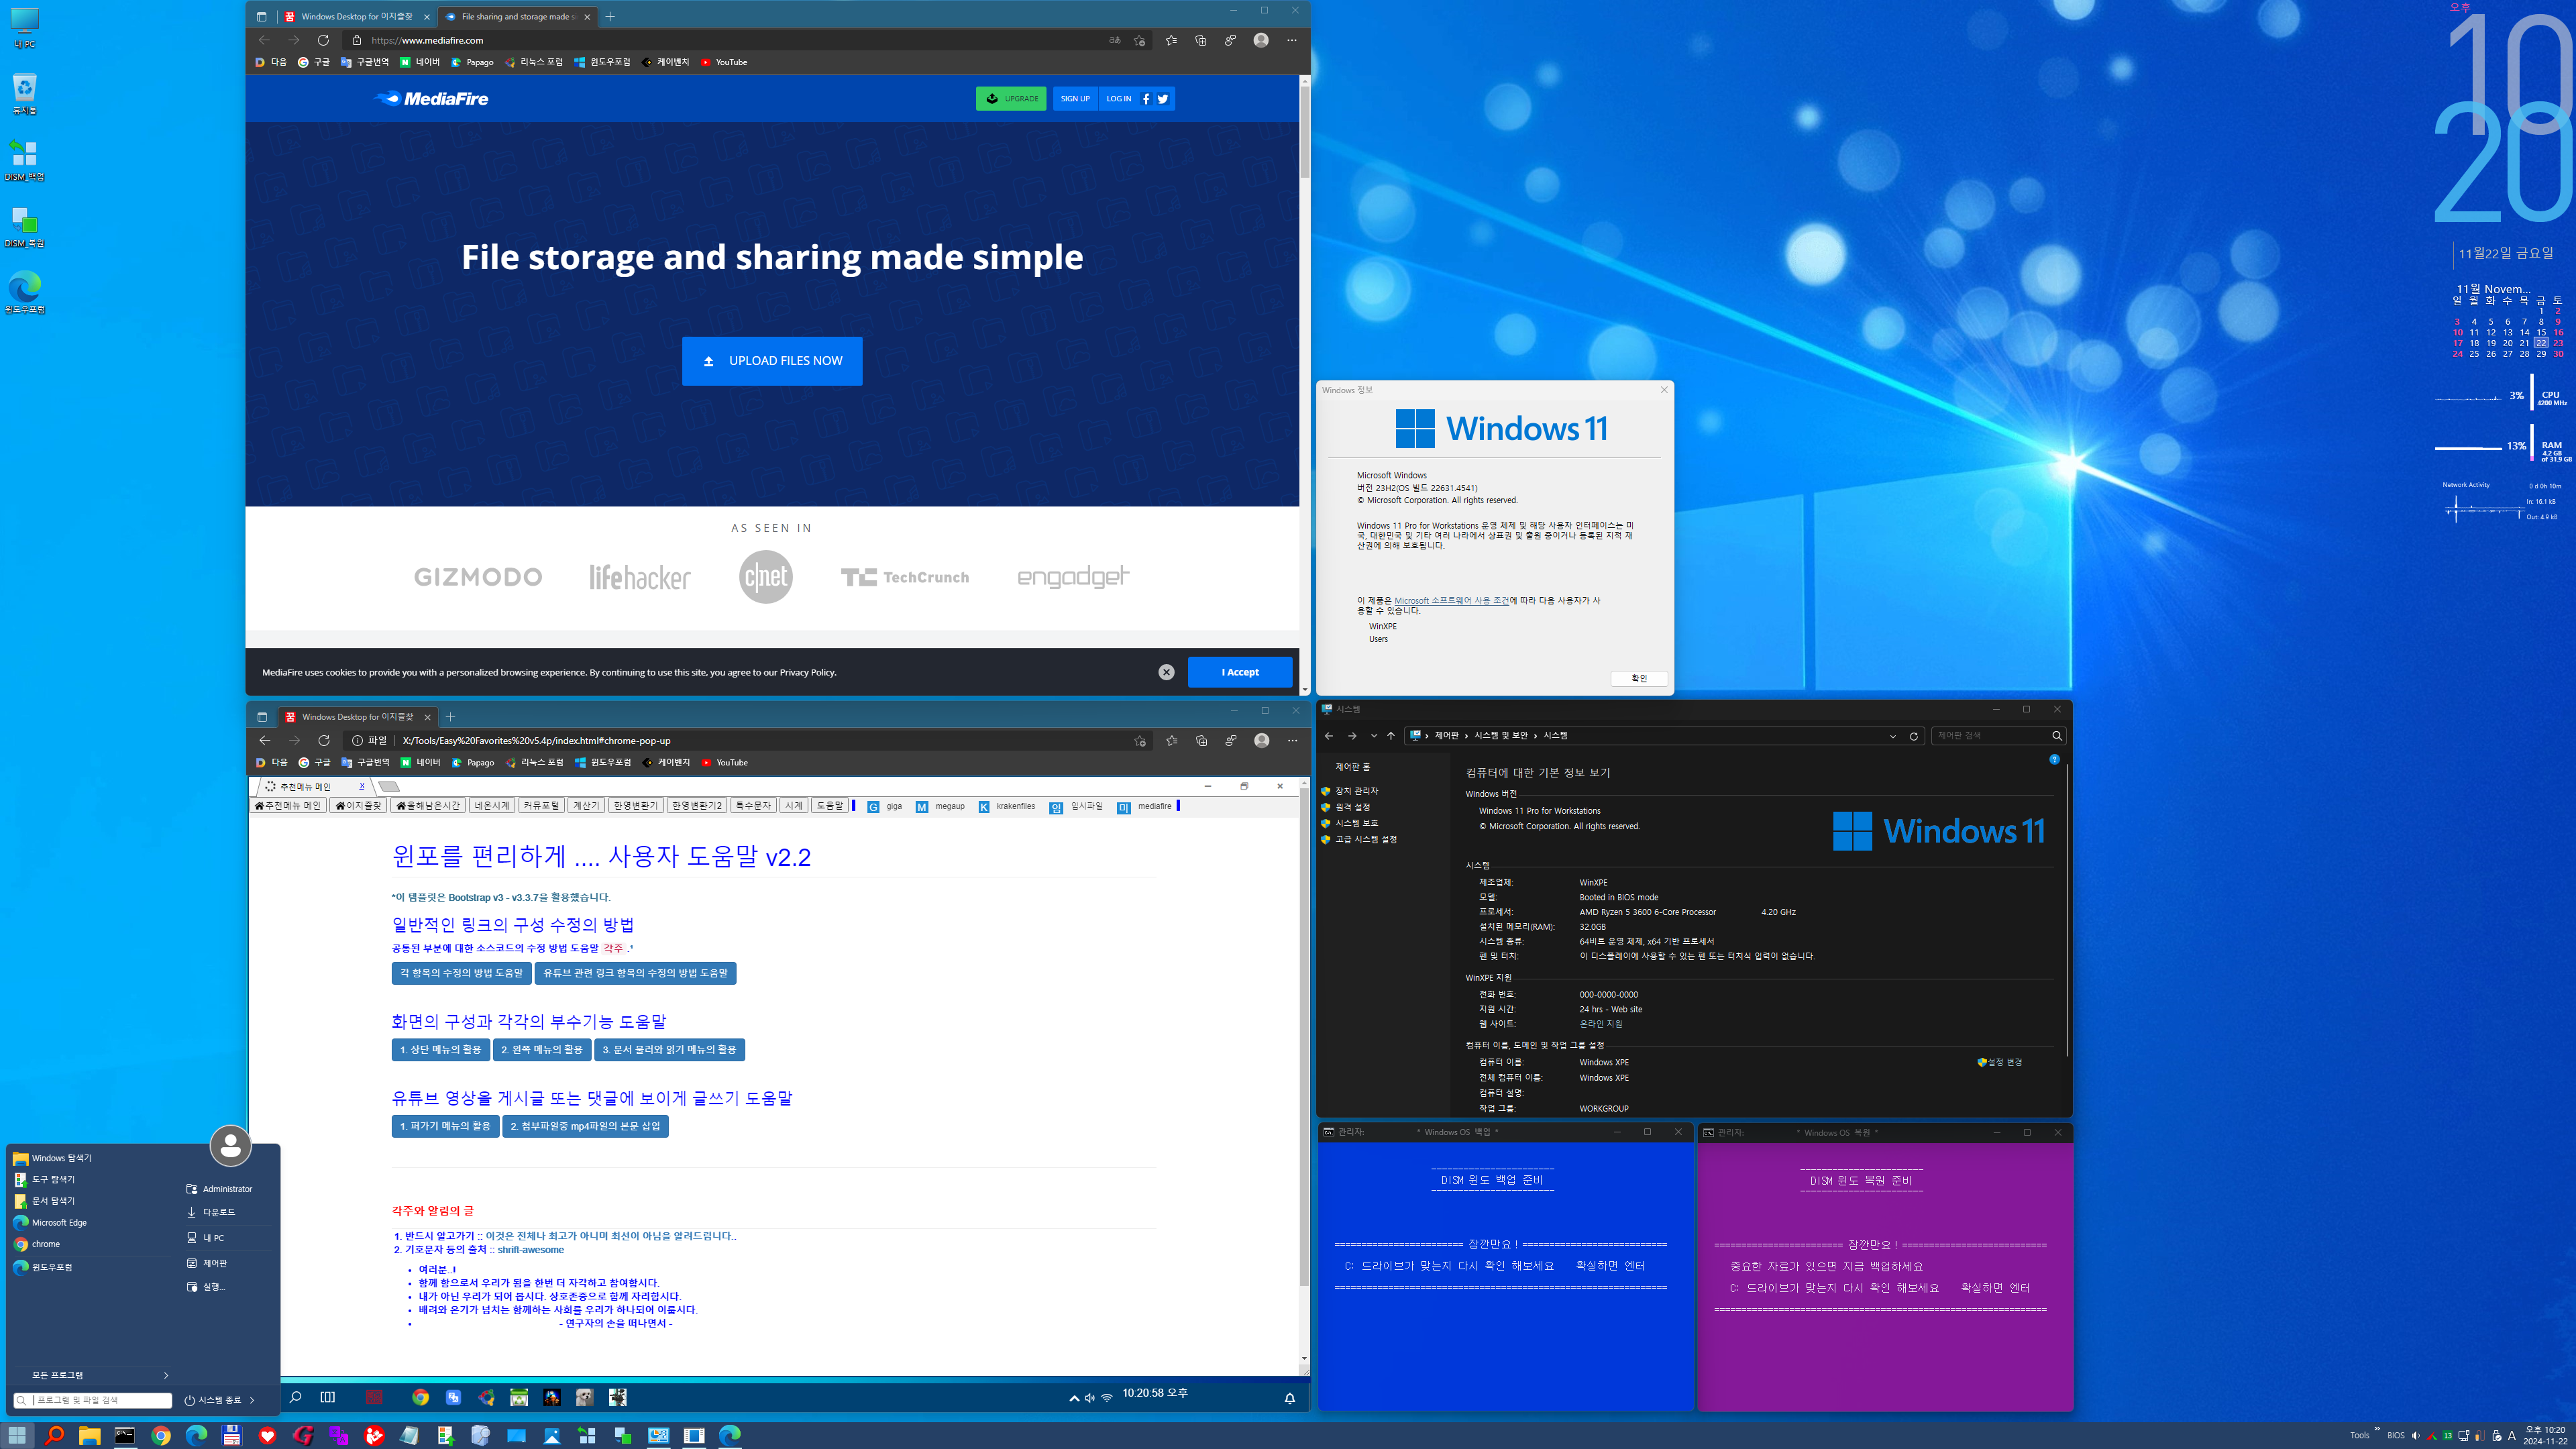The height and width of the screenshot is (1449, 2576).
Task: Click the 프로그램 및 파일 검색 Start menu search field
Action: pyautogui.click(x=92, y=1400)
